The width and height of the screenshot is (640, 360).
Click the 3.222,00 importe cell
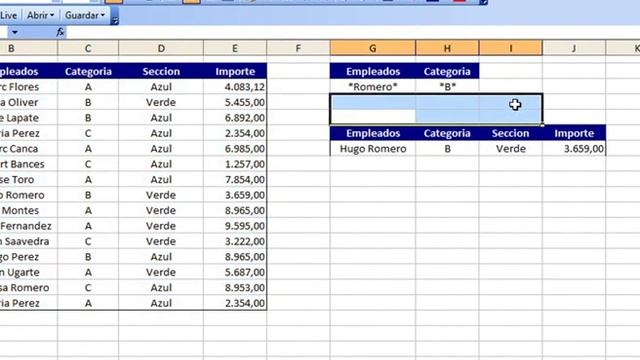pyautogui.click(x=235, y=242)
